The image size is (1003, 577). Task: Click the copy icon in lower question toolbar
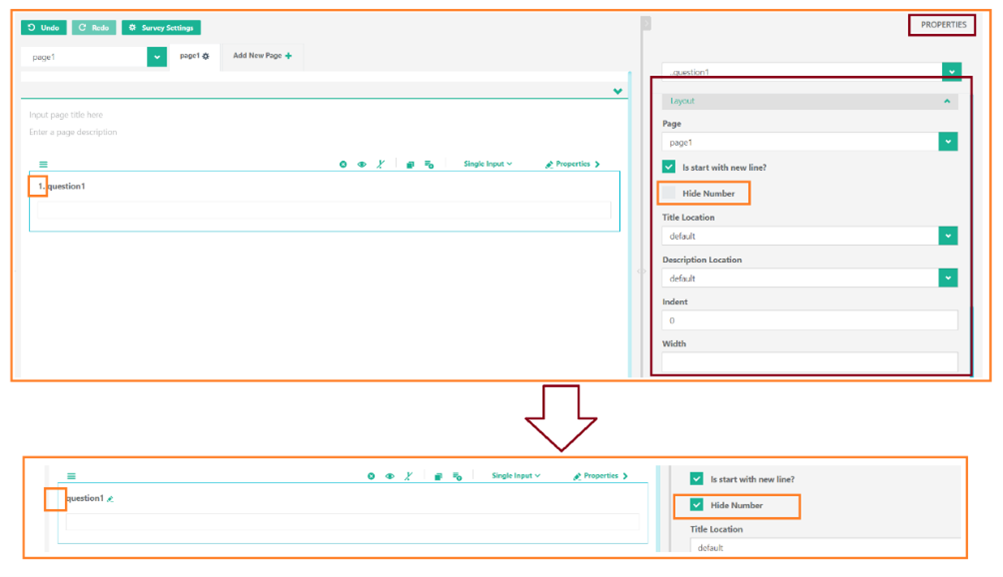point(438,476)
